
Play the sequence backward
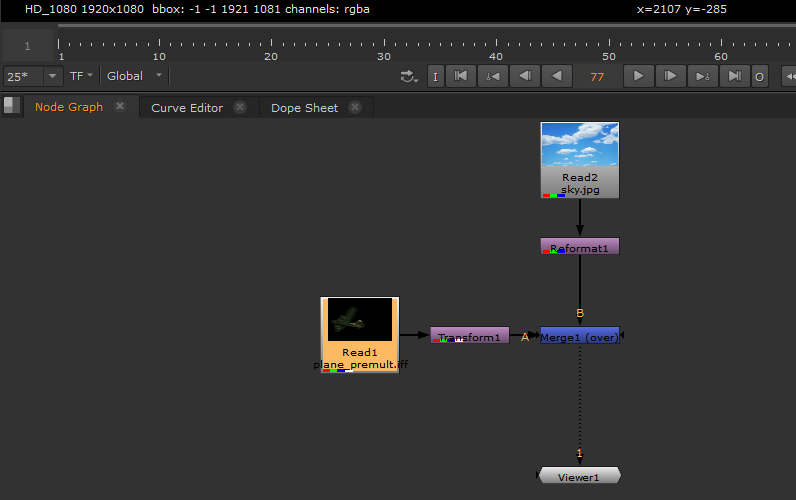click(557, 76)
